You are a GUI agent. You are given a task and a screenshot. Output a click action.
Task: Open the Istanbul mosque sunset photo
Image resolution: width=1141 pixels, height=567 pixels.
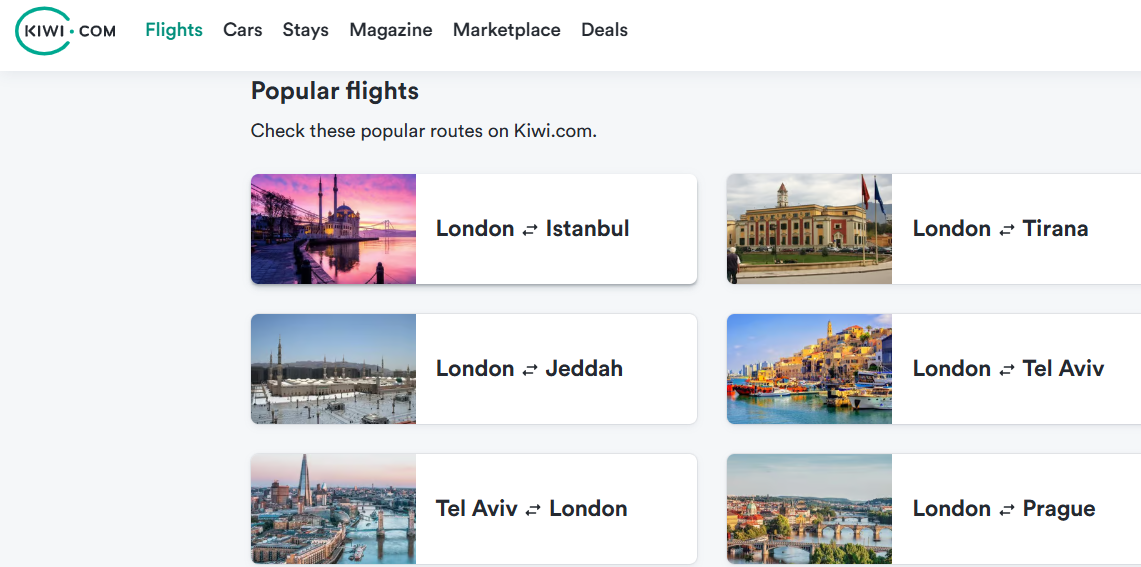click(333, 229)
